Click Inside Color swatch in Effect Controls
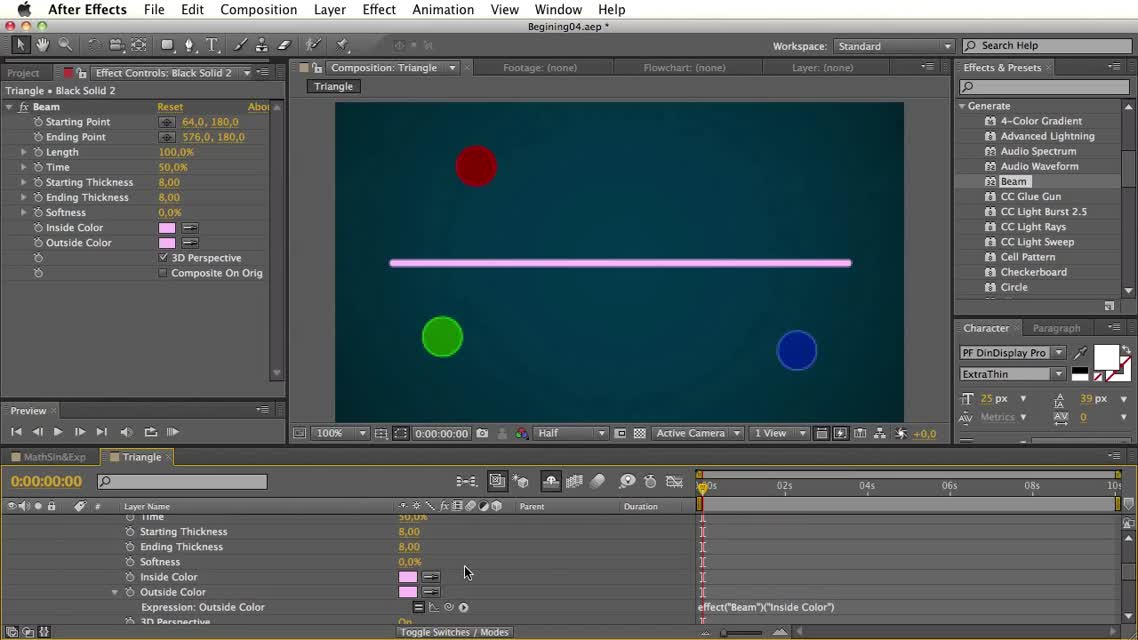The width and height of the screenshot is (1138, 640). tap(167, 228)
